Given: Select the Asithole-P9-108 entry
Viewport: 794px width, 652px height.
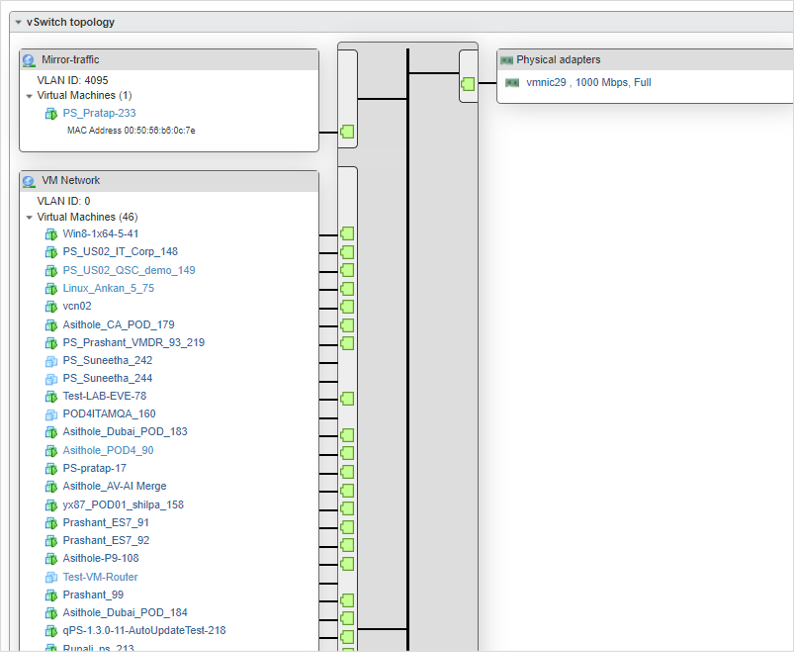Looking at the screenshot, I should pyautogui.click(x=101, y=558).
